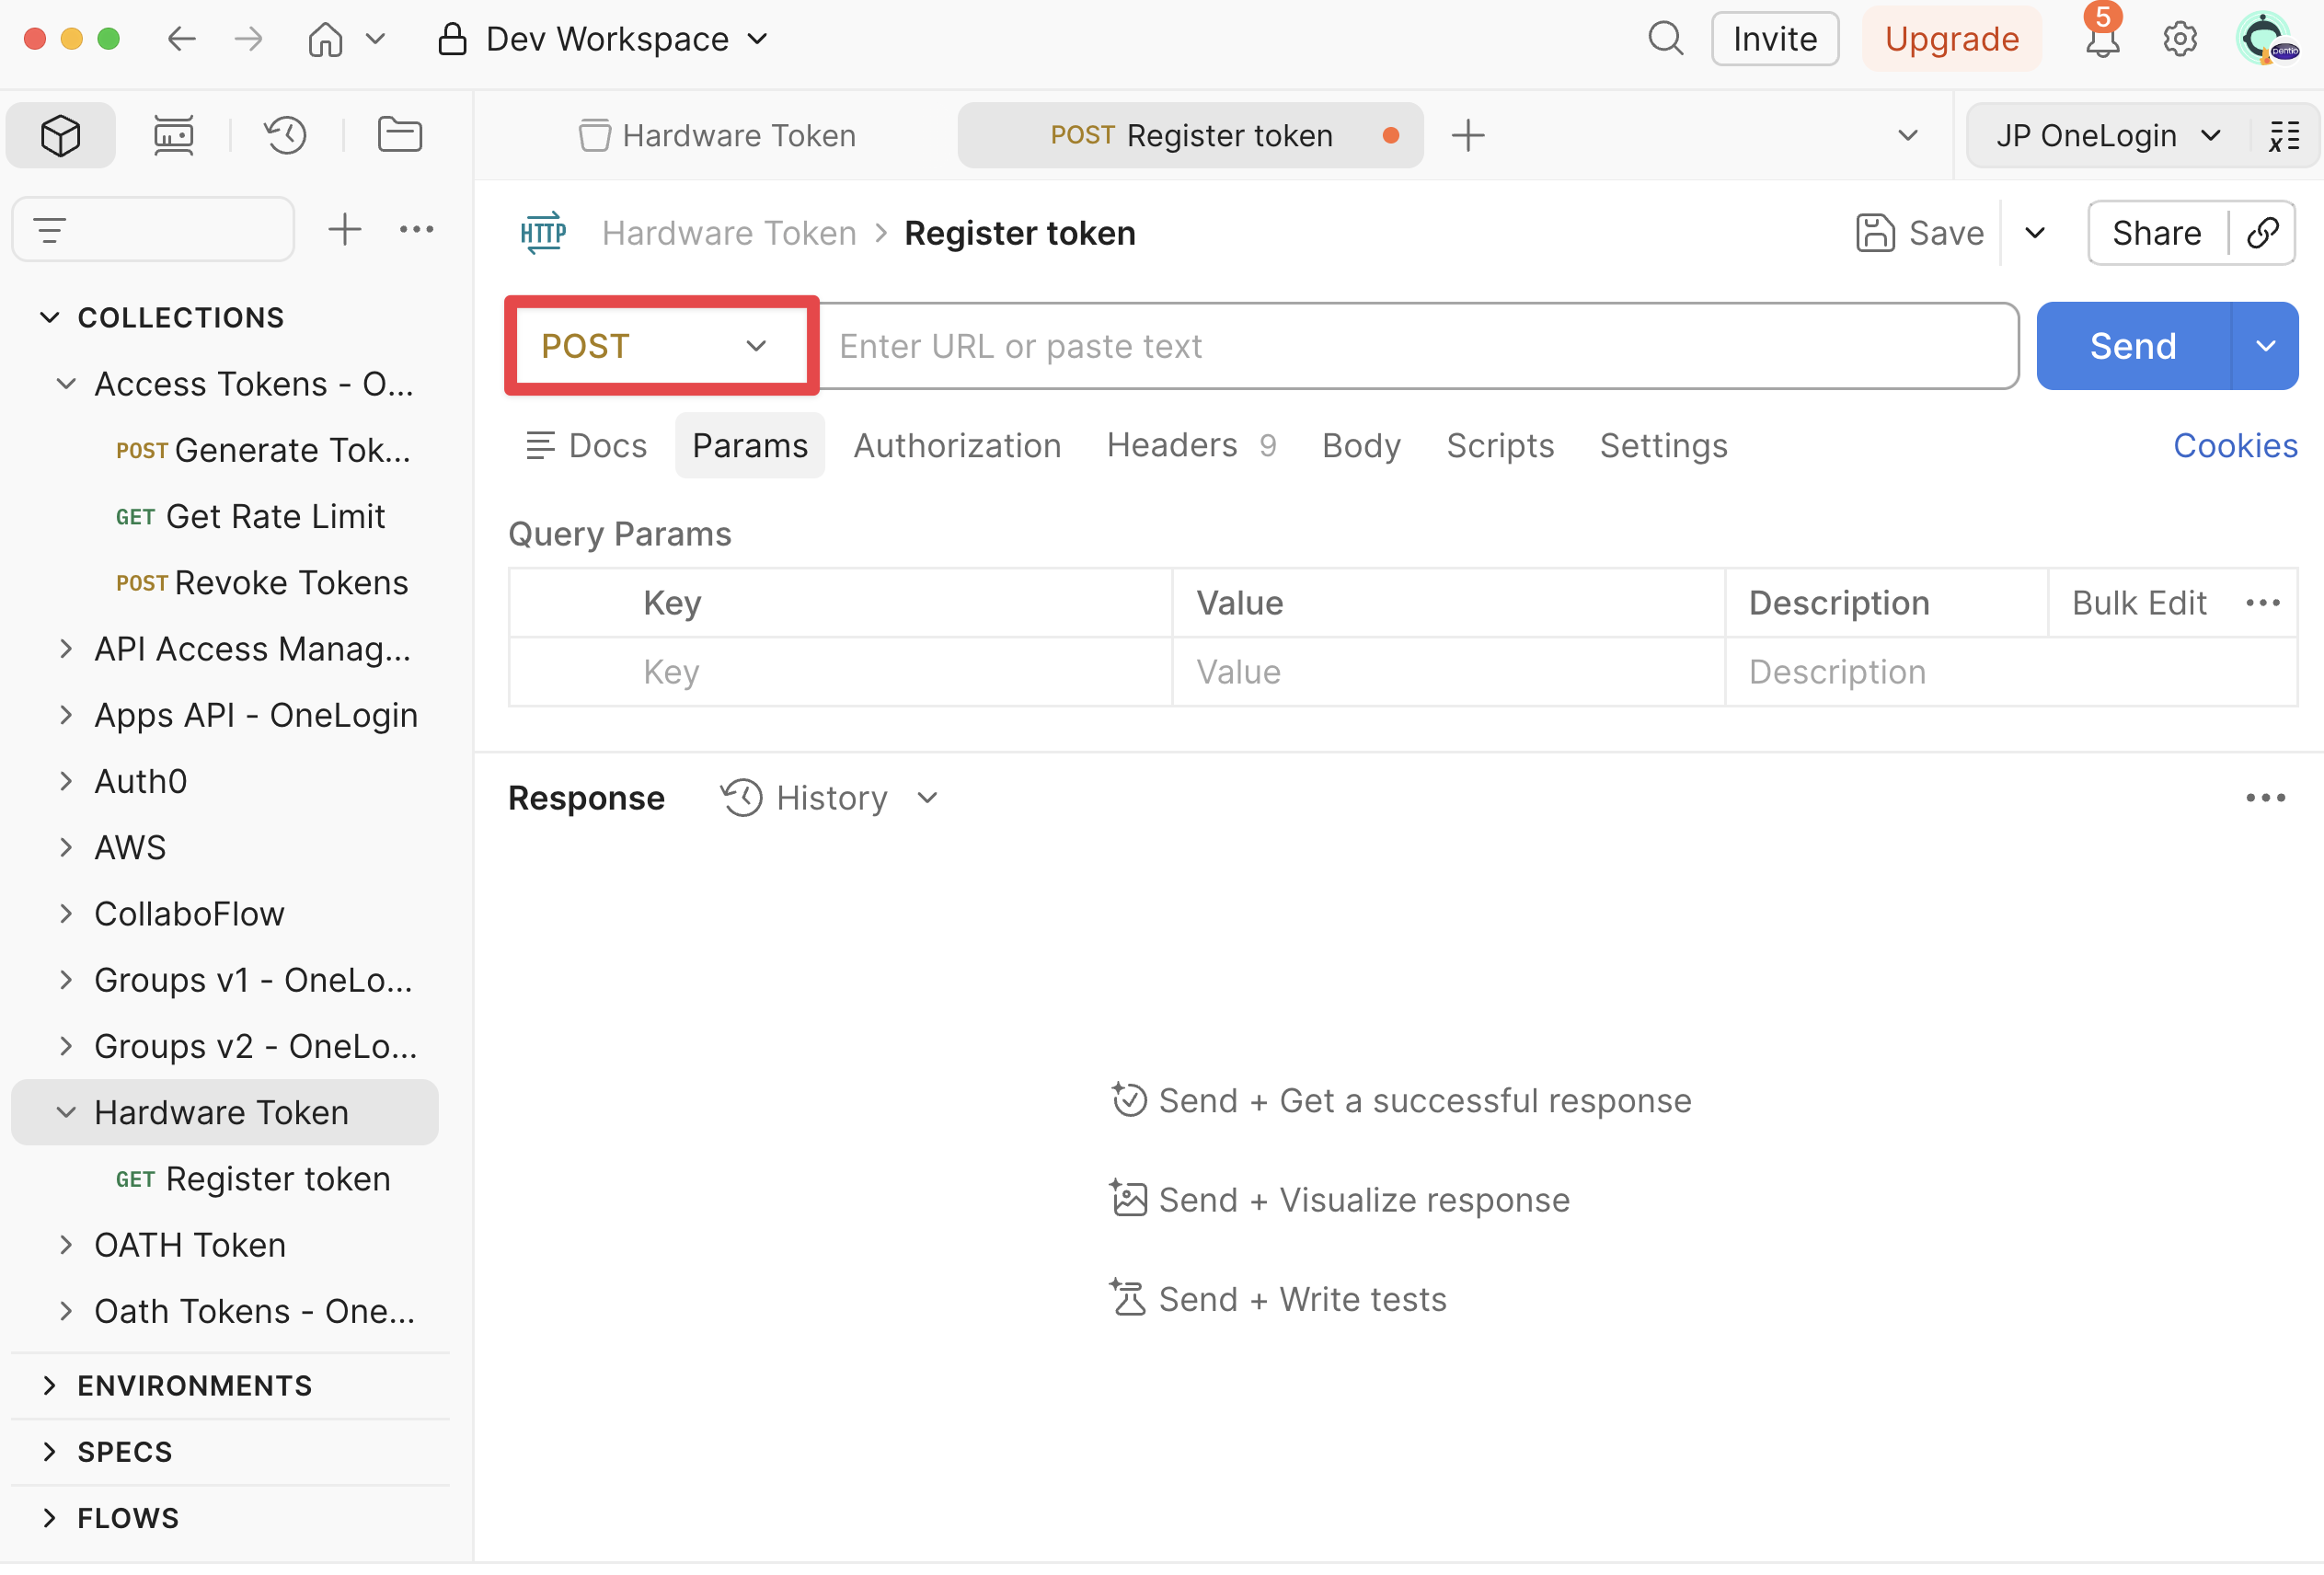Expand the Apps API - OneLogin collection

66,715
